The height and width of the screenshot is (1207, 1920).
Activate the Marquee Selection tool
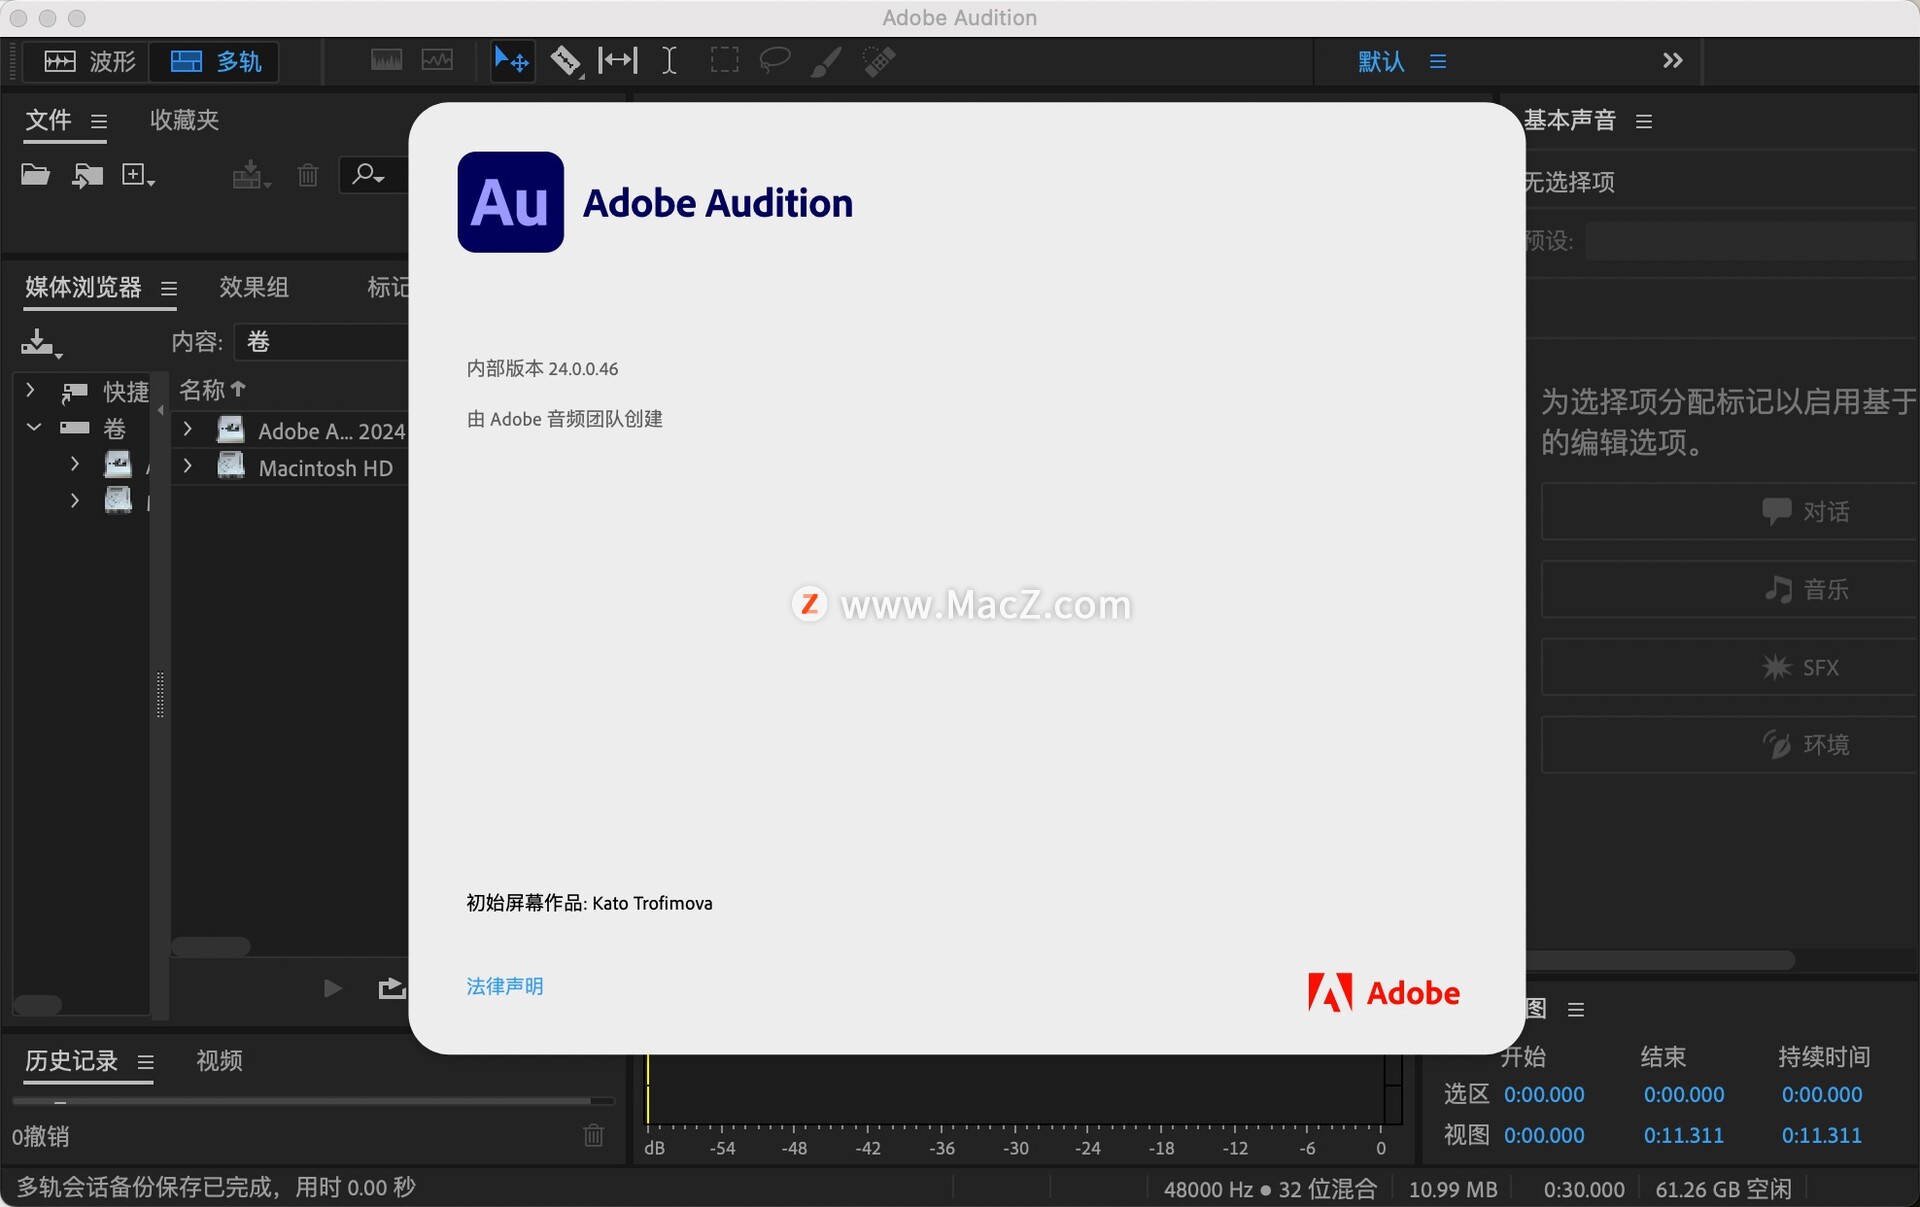pos(724,61)
